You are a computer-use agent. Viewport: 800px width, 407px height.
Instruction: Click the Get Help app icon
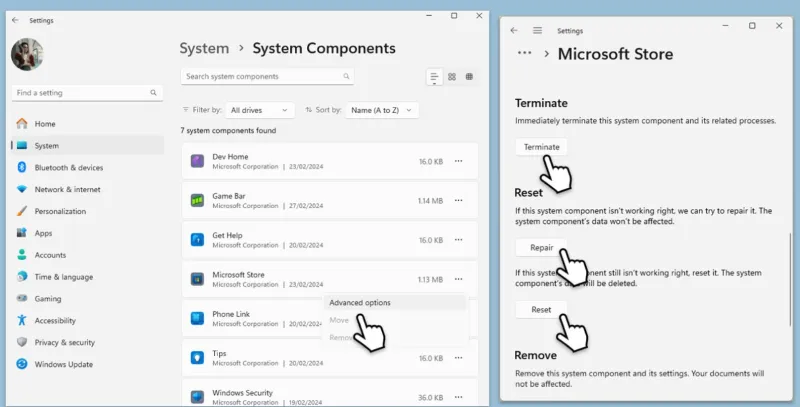point(197,240)
